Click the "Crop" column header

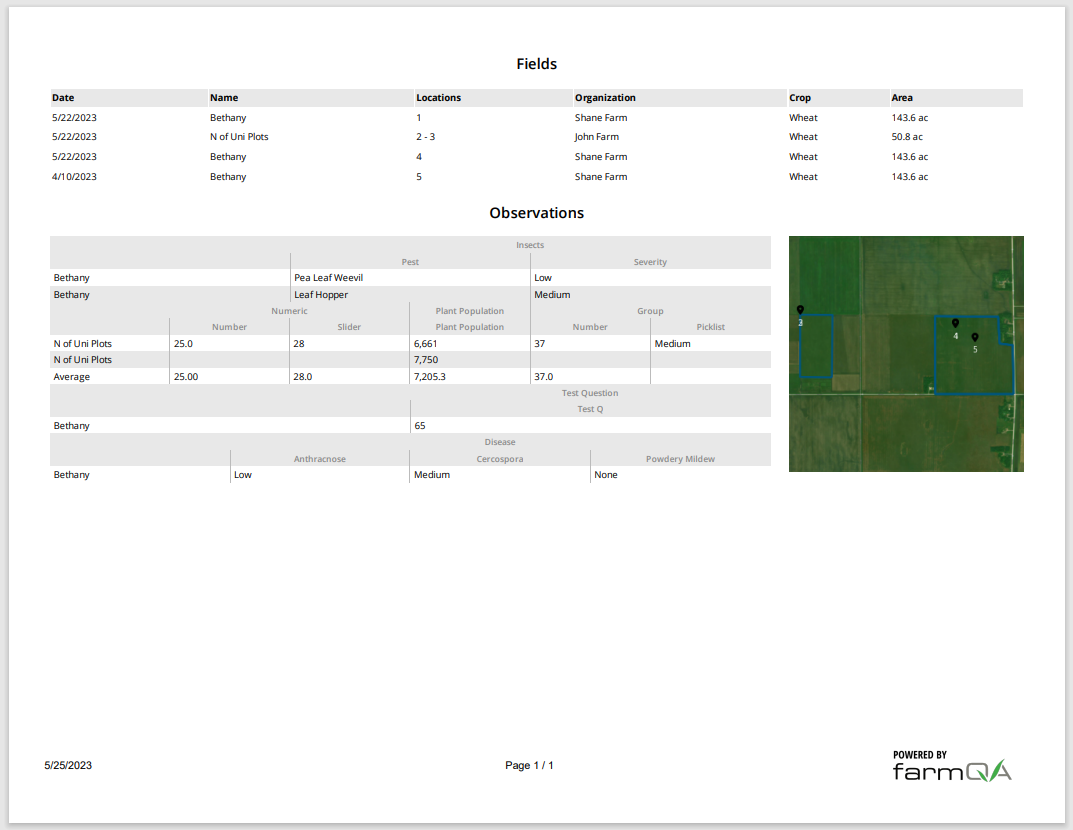(799, 98)
